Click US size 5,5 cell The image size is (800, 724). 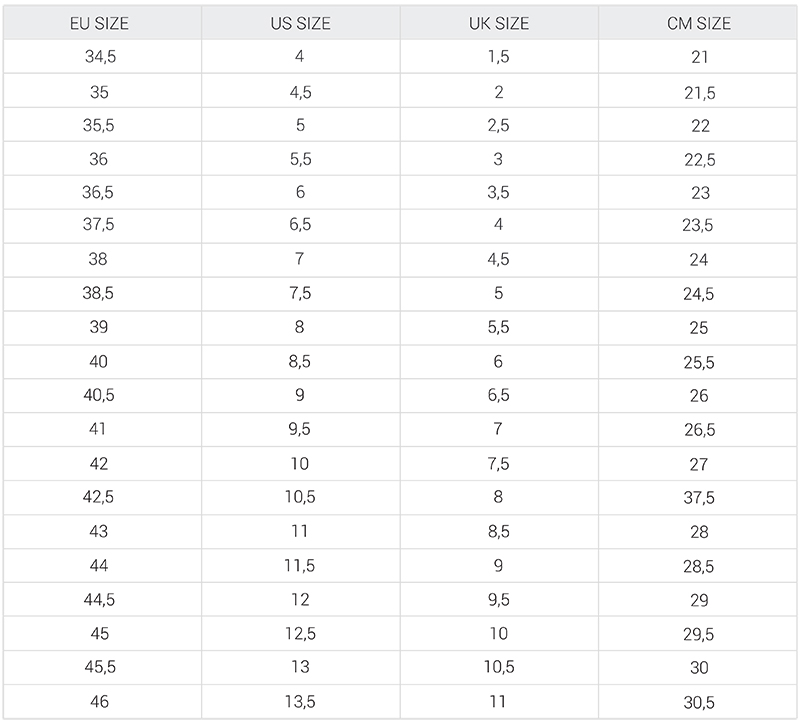(x=301, y=159)
